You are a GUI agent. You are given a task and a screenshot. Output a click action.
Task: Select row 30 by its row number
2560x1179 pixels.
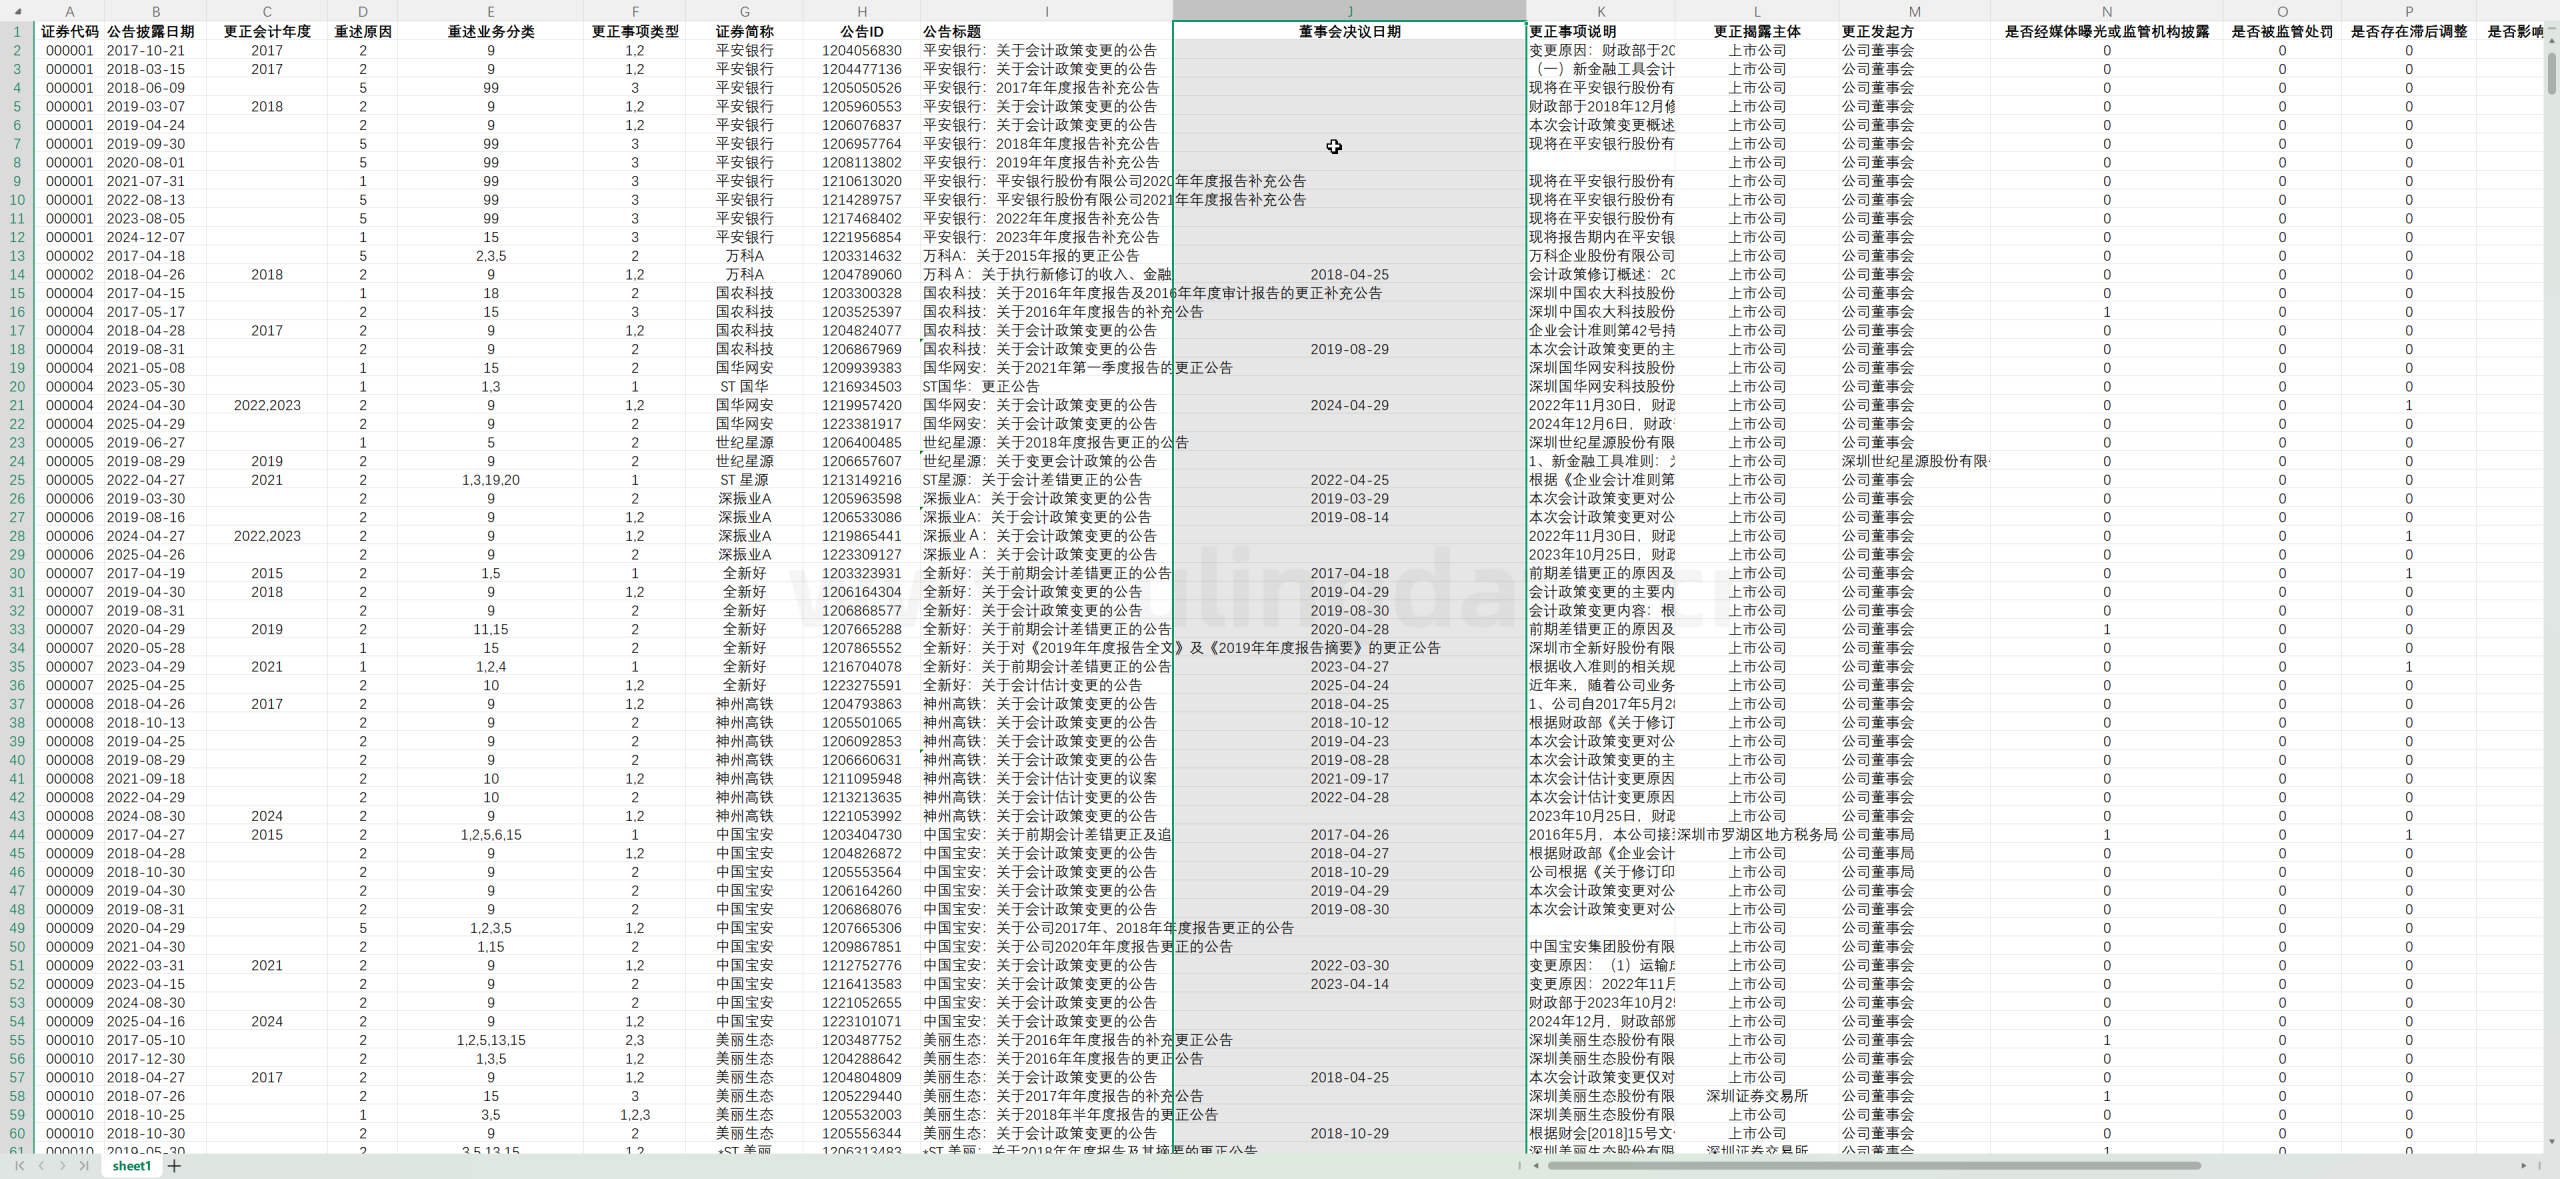click(x=17, y=573)
